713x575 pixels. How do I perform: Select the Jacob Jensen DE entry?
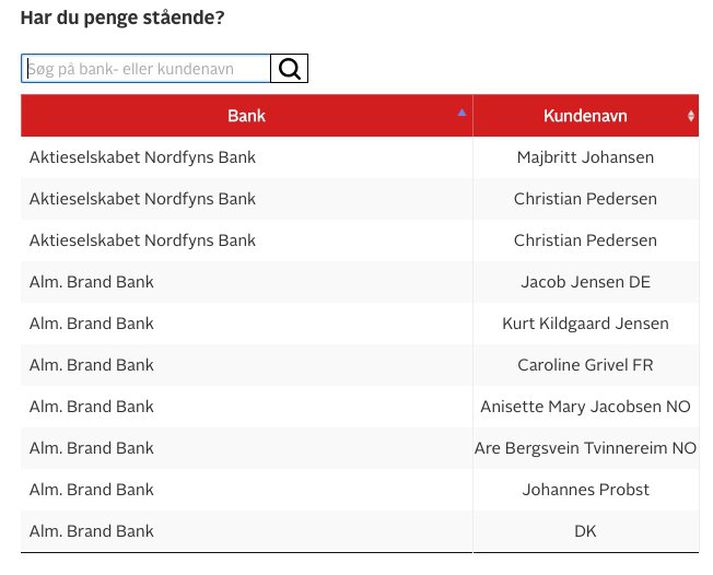(586, 282)
